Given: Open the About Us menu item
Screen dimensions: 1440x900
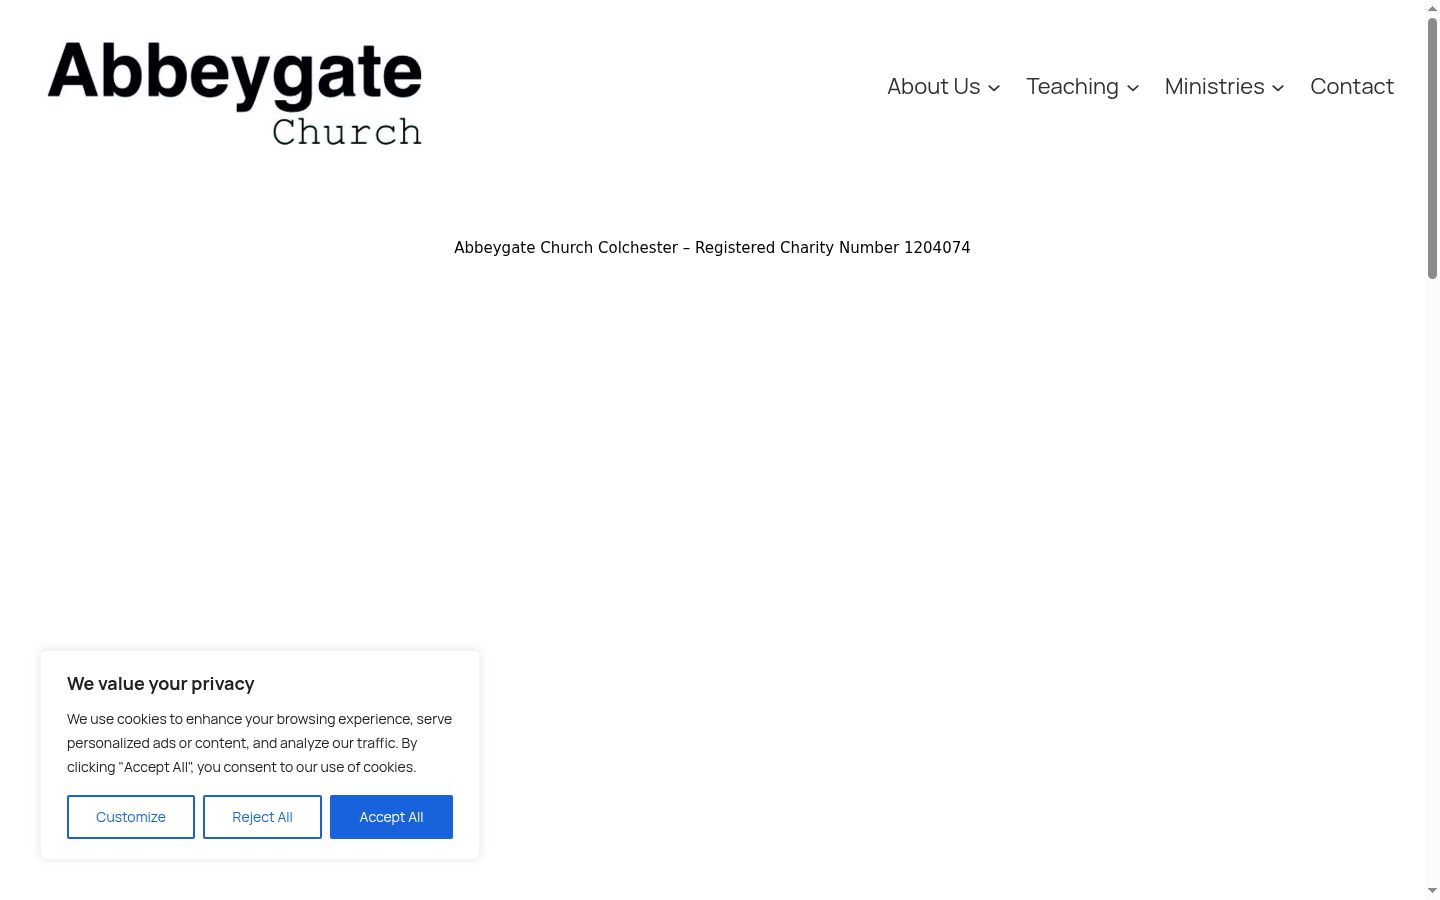Looking at the screenshot, I should coord(933,87).
